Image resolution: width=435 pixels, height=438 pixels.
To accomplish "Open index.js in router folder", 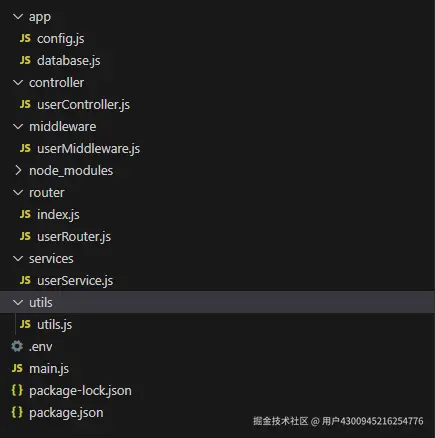I will [x=58, y=215].
